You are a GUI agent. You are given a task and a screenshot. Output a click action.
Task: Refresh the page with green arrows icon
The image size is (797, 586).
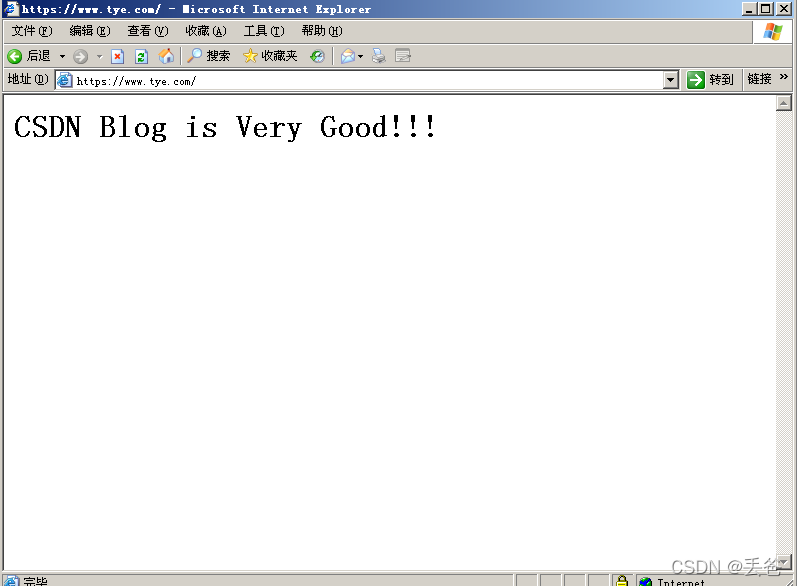pyautogui.click(x=141, y=56)
